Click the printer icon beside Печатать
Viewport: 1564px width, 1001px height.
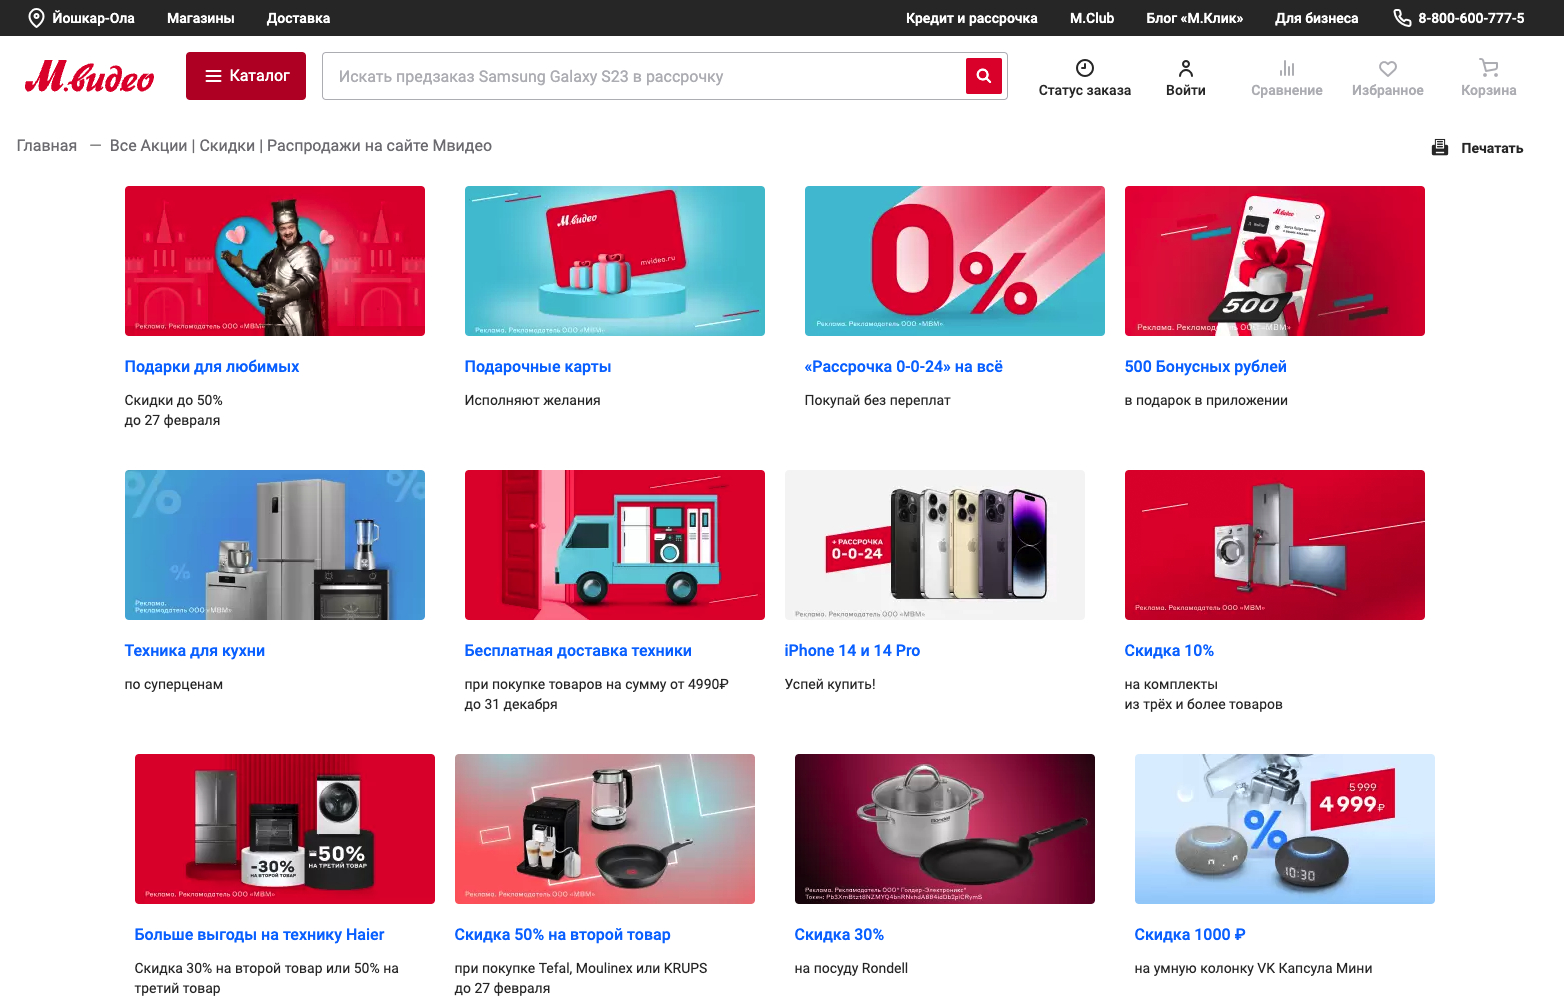click(x=1440, y=148)
